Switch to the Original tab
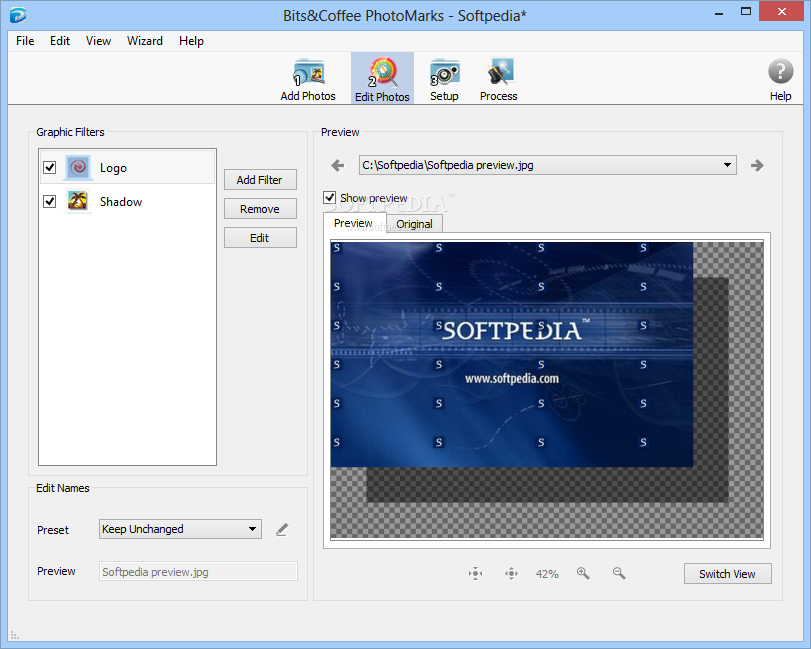This screenshot has height=649, width=811. click(x=414, y=224)
